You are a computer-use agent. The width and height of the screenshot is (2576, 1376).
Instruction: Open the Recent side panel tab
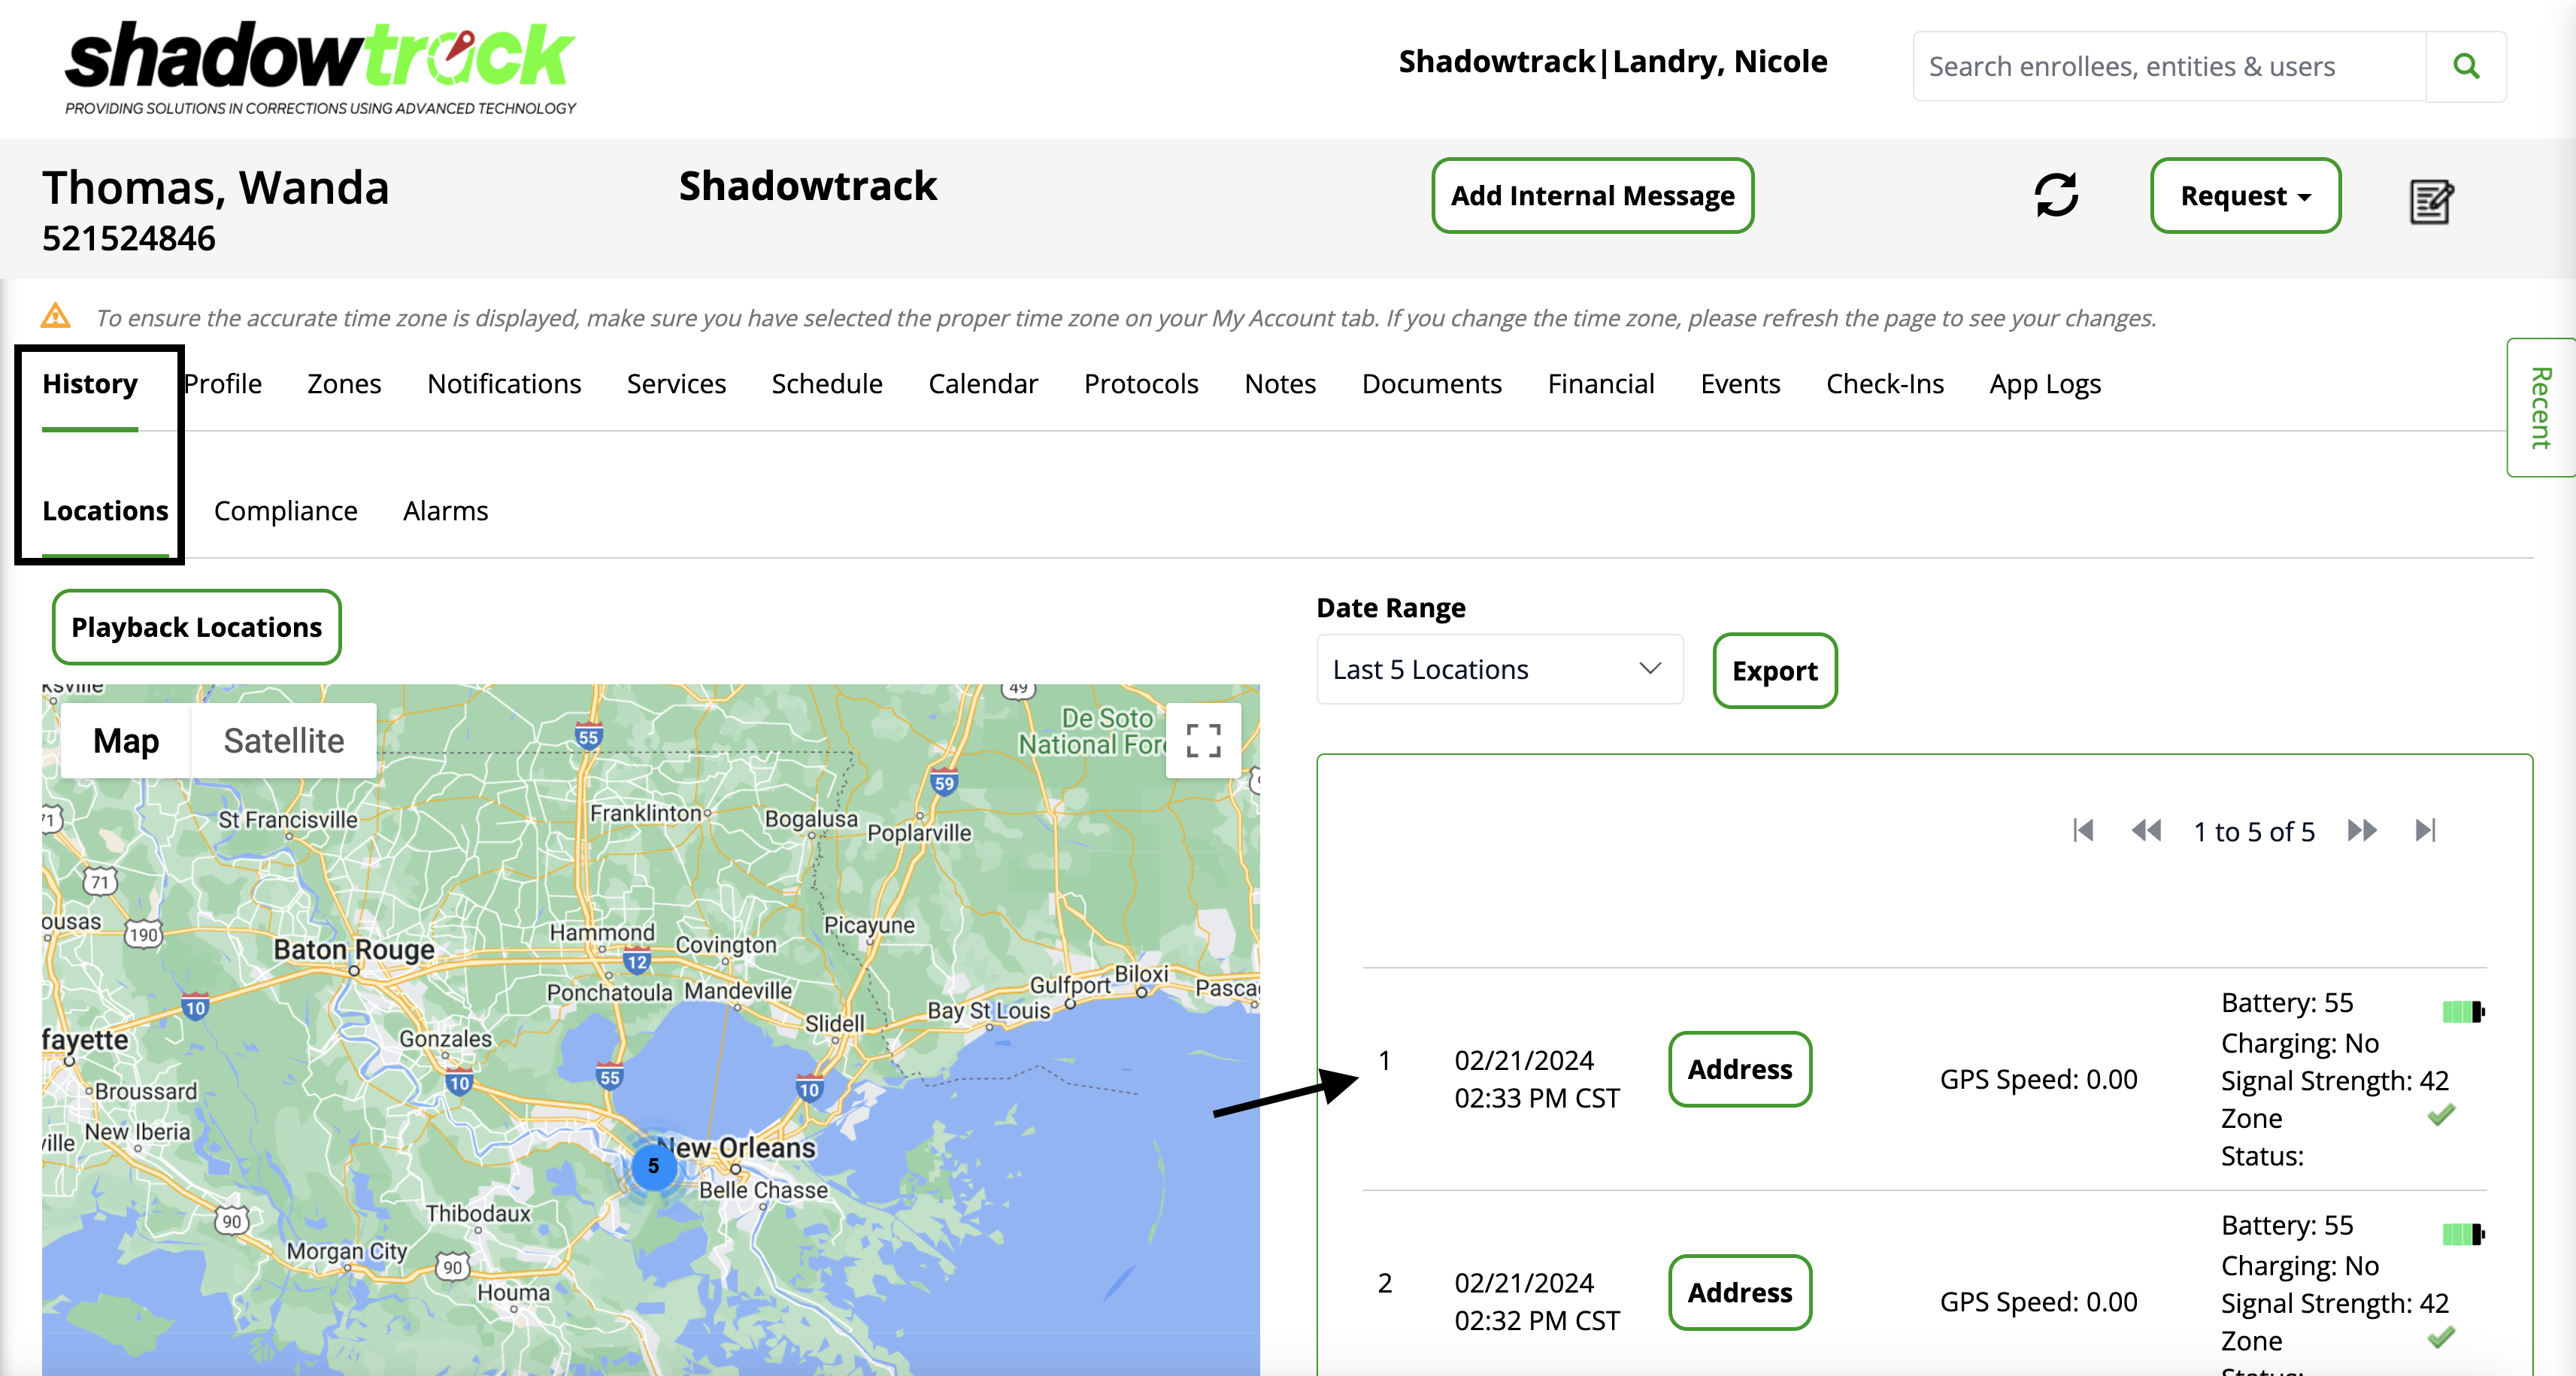coord(2541,408)
